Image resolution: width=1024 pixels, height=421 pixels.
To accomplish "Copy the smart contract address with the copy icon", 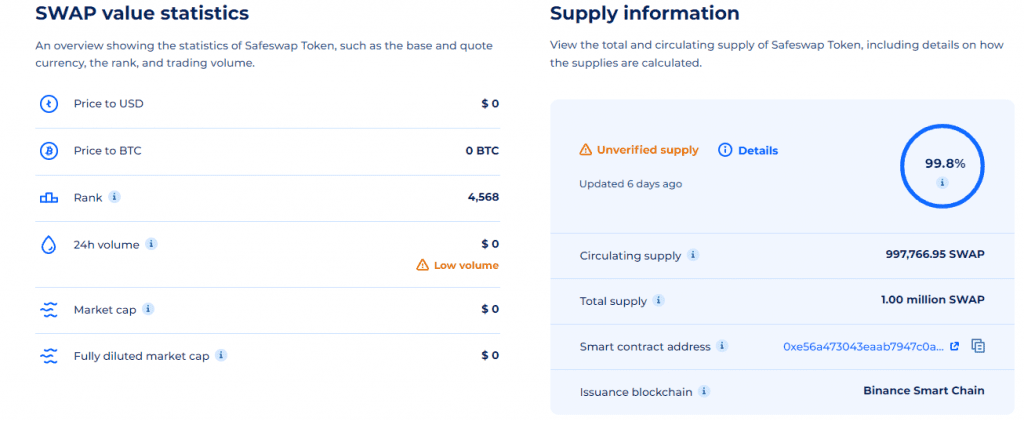I will pos(978,346).
